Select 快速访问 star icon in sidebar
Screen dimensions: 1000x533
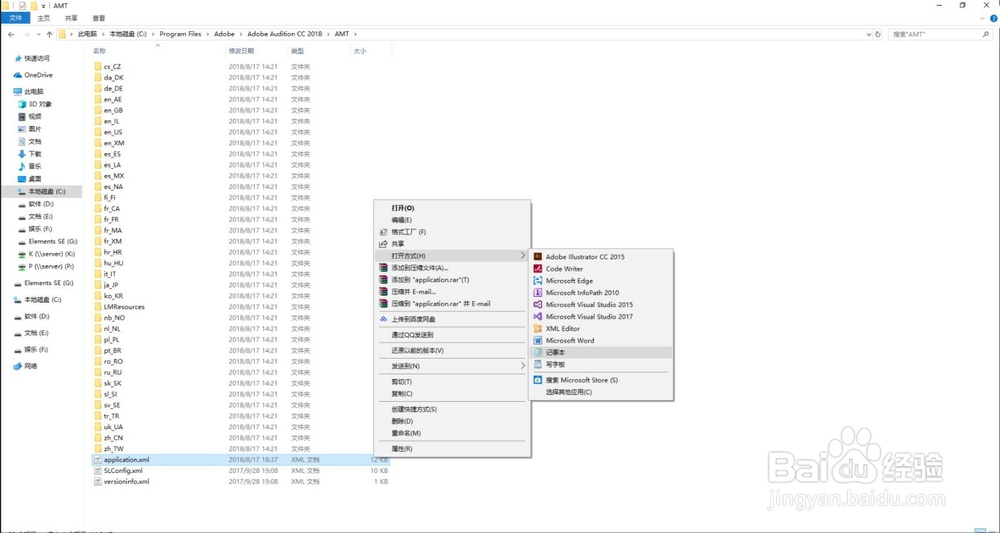(x=18, y=59)
